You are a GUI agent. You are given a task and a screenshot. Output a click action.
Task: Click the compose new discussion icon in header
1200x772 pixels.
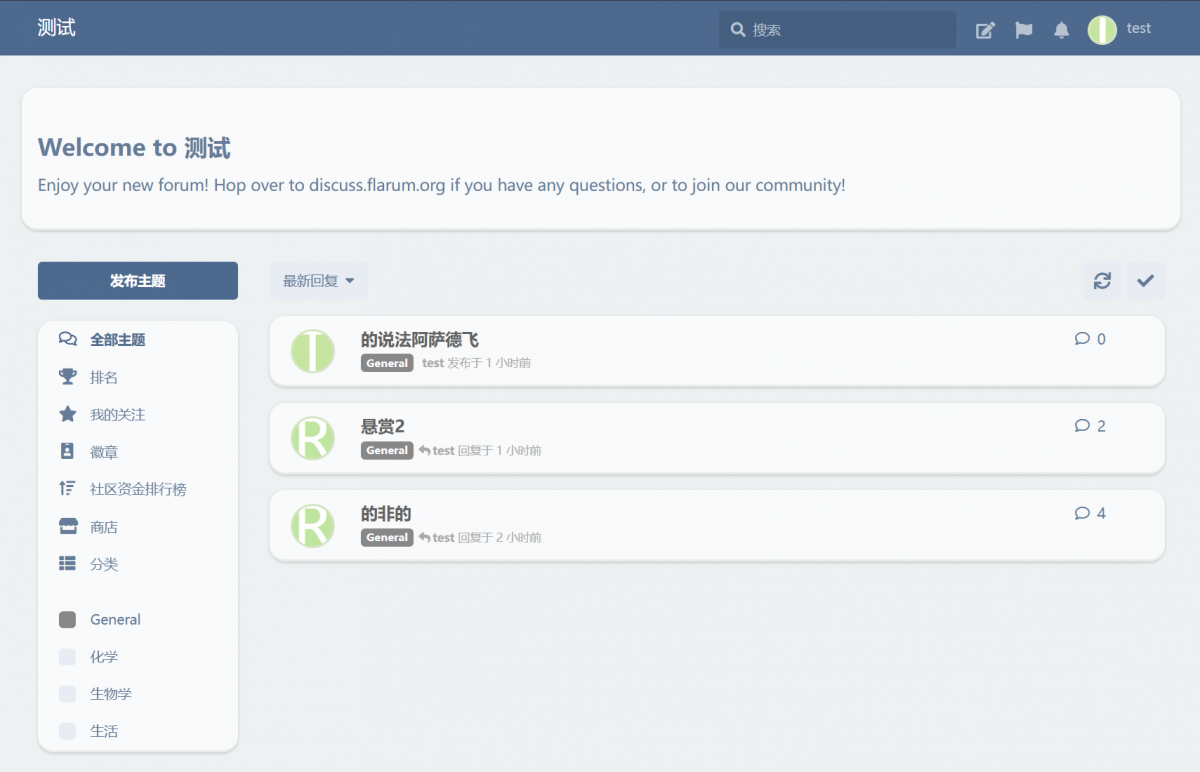tap(985, 30)
